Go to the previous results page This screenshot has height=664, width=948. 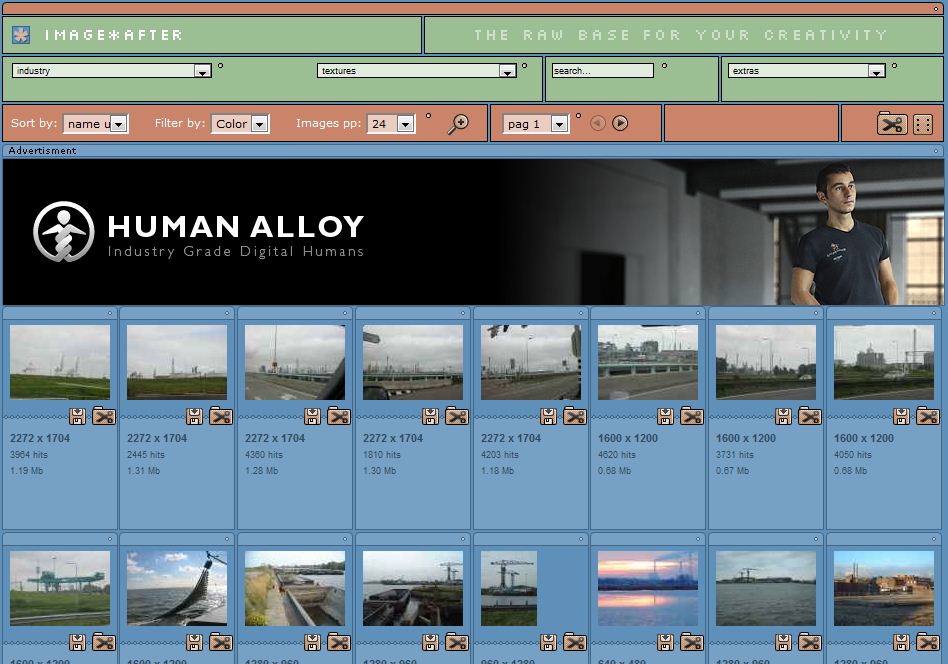pyautogui.click(x=597, y=123)
